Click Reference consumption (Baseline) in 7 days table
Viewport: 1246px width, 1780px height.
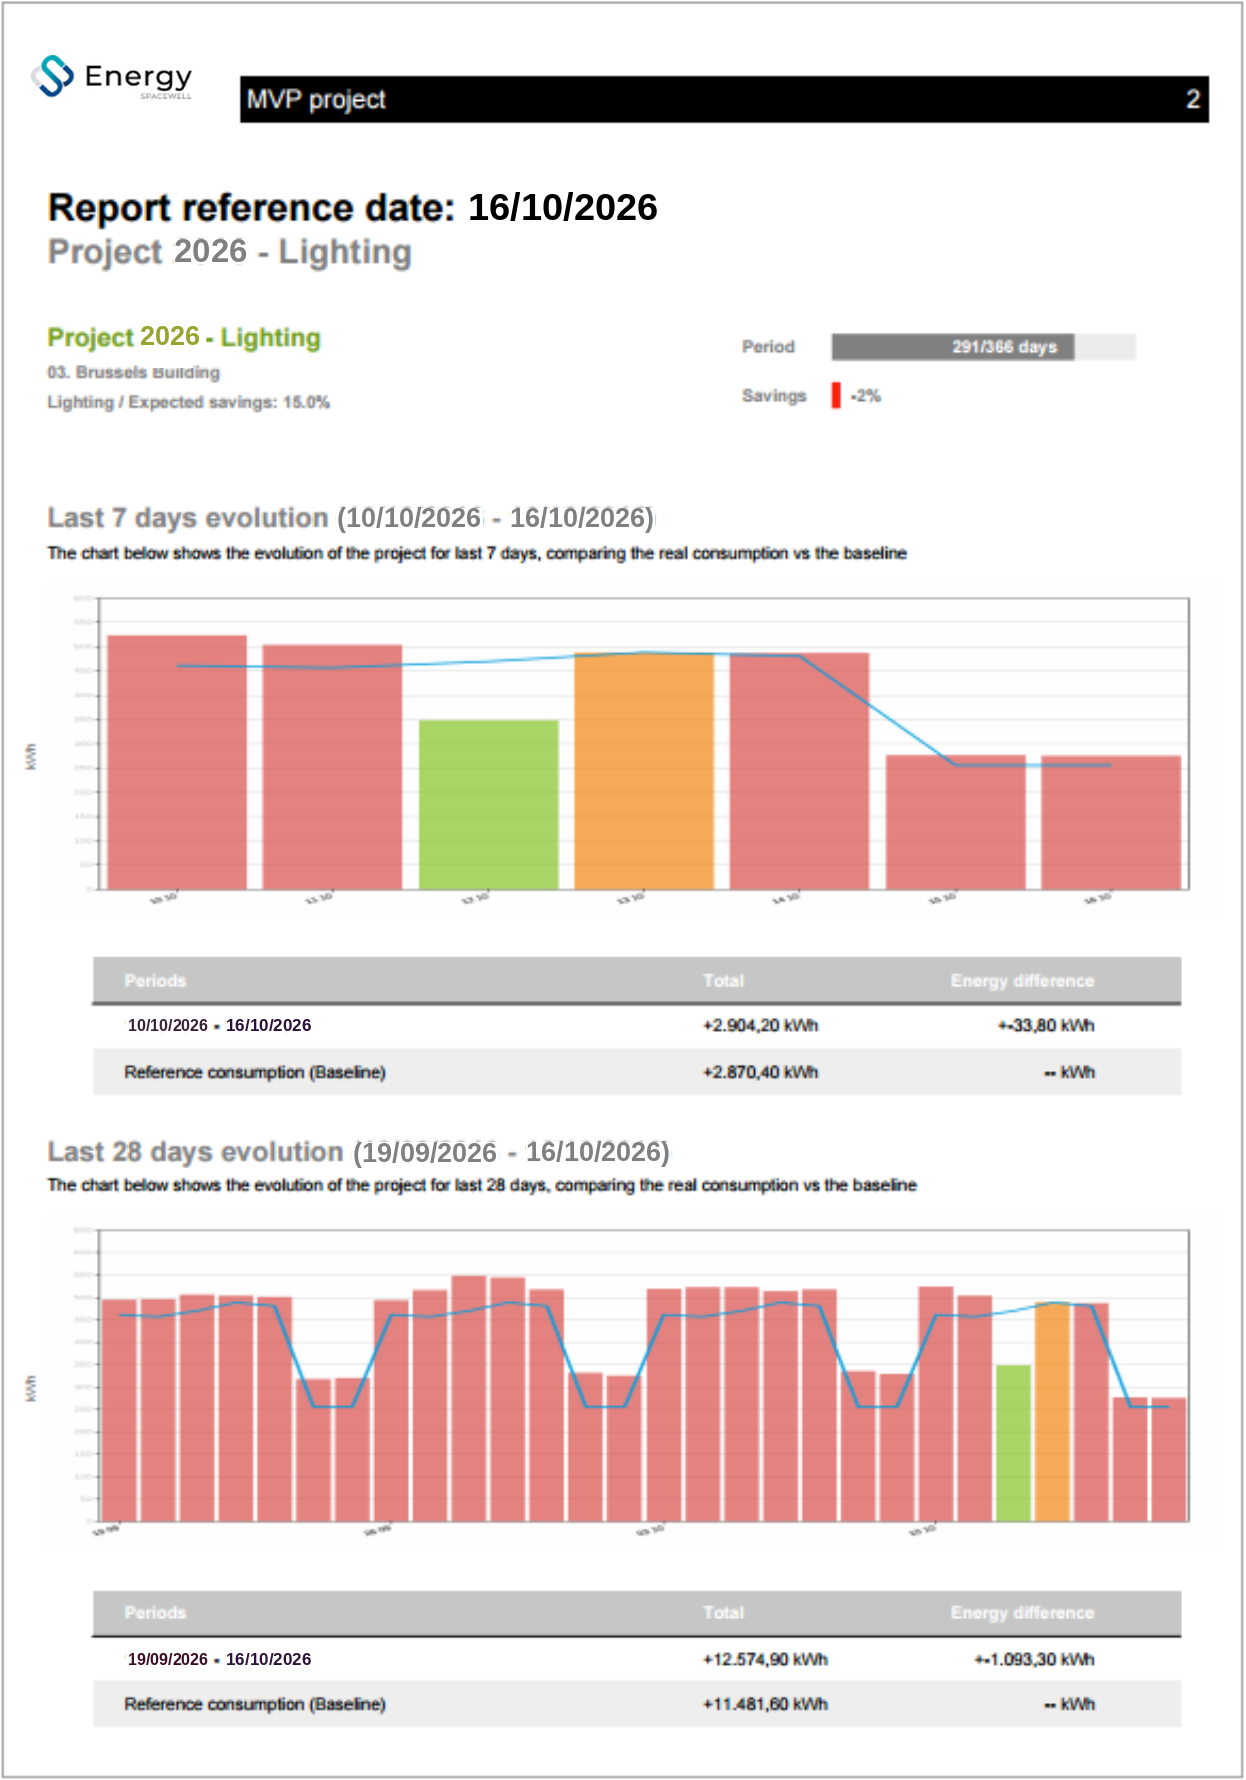pyautogui.click(x=255, y=1072)
